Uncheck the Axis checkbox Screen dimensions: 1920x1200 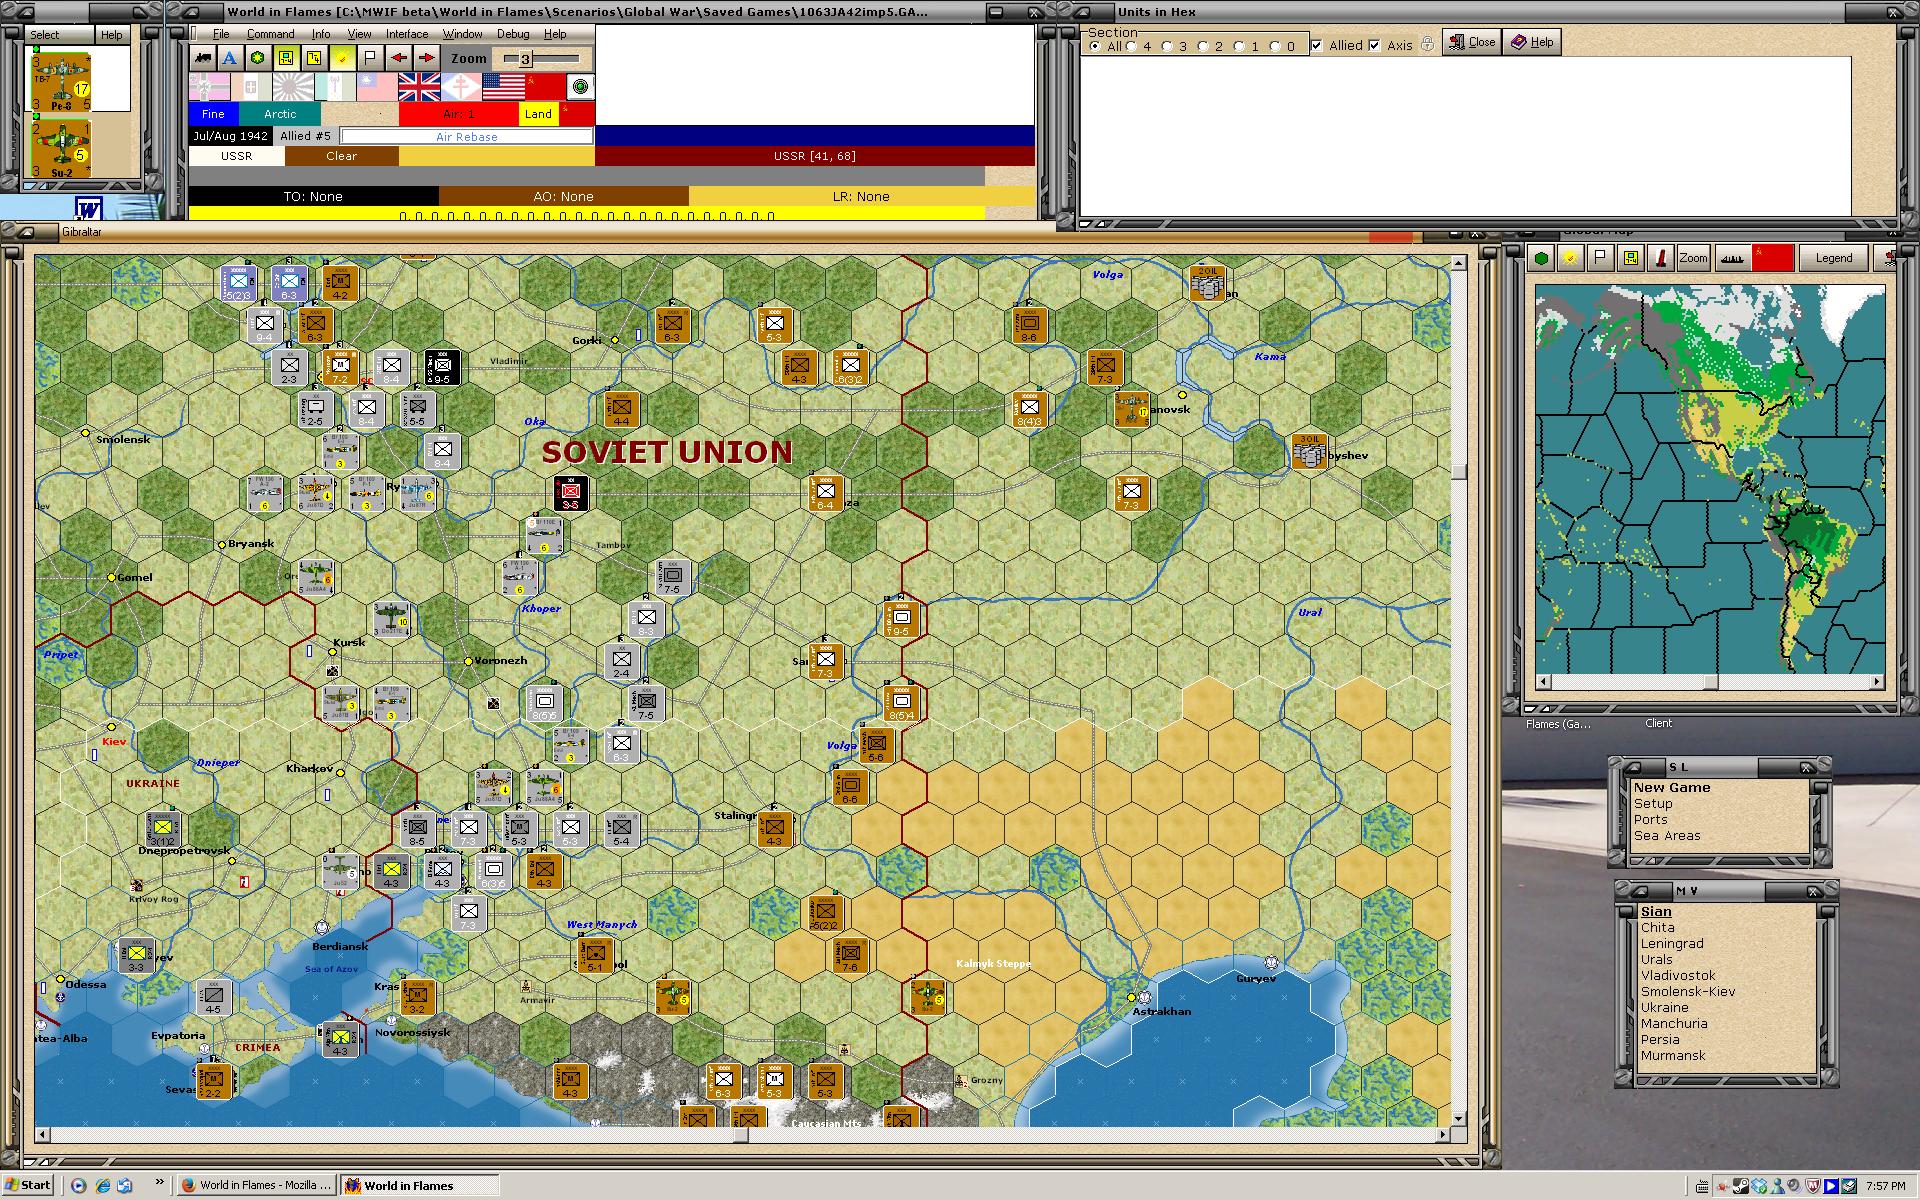1375,45
